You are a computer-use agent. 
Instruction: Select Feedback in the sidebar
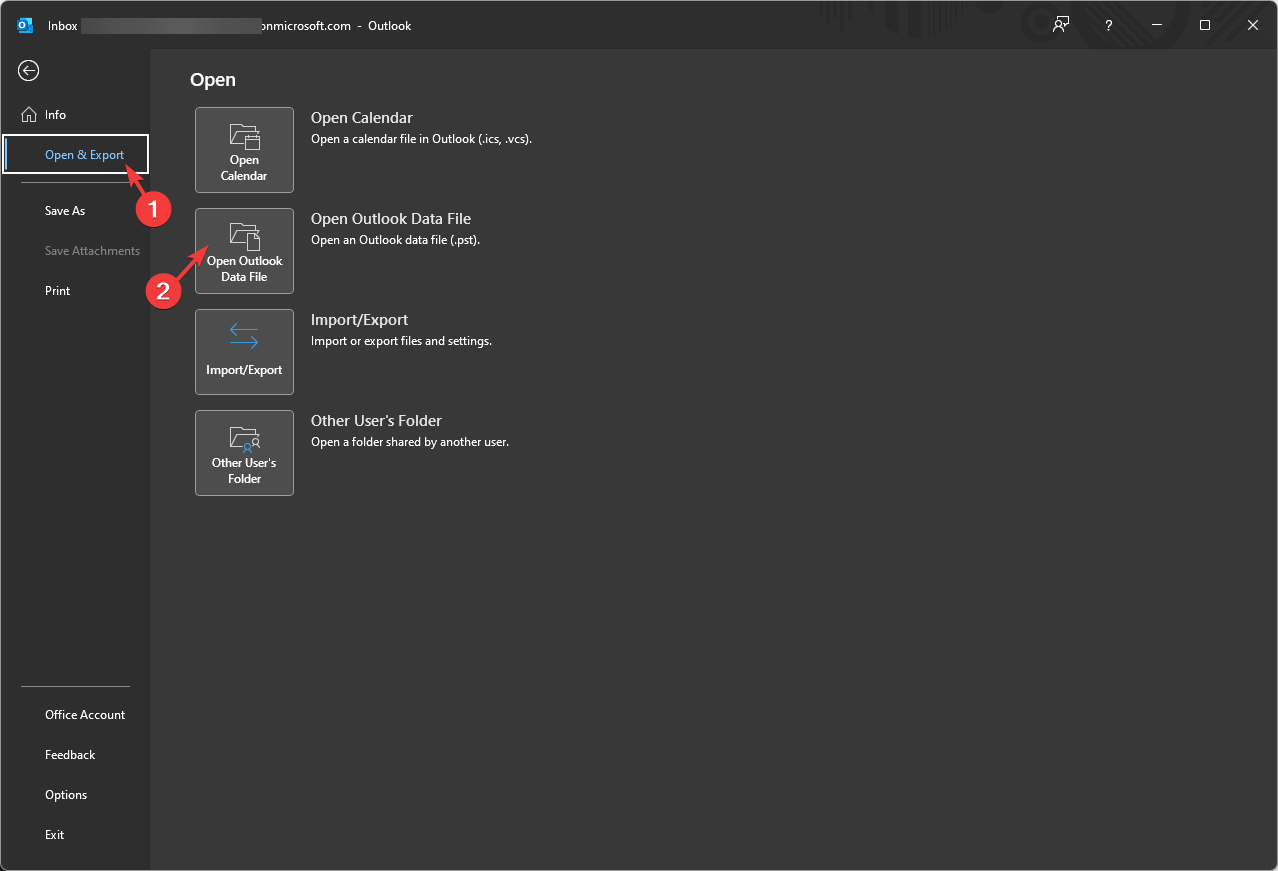pos(70,755)
